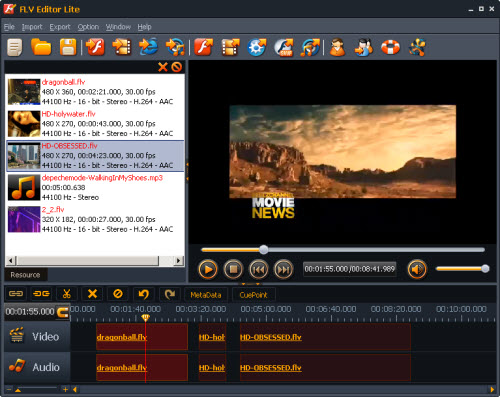
Task: Click the undo arrow in timeline toolbar
Action: [x=144, y=294]
